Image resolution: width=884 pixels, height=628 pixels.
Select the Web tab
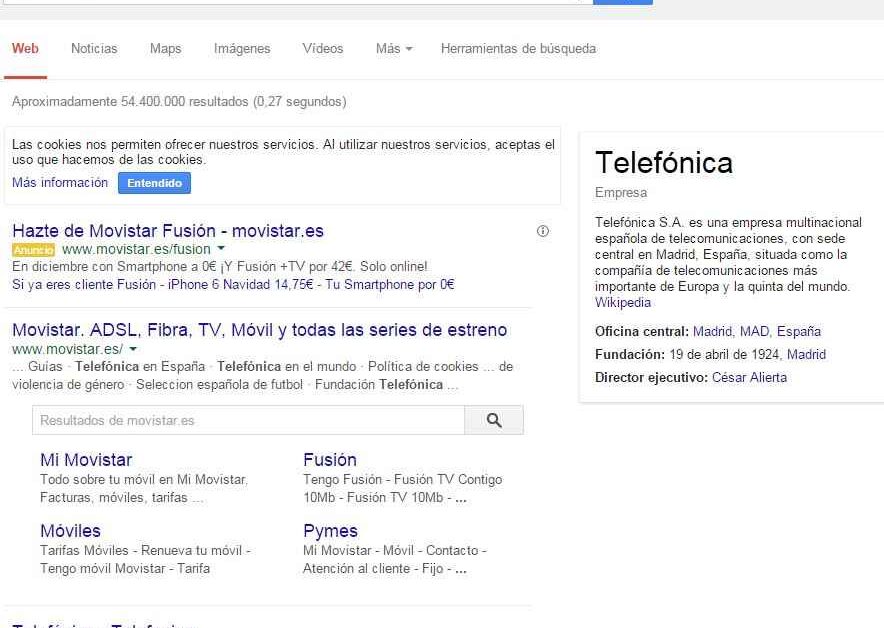pos(25,48)
